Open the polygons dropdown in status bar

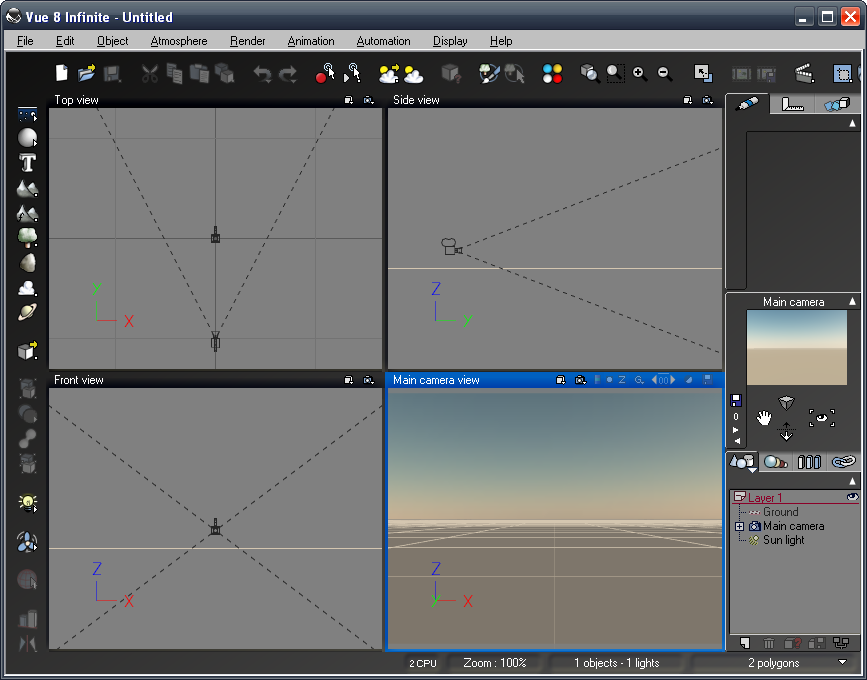pos(842,662)
